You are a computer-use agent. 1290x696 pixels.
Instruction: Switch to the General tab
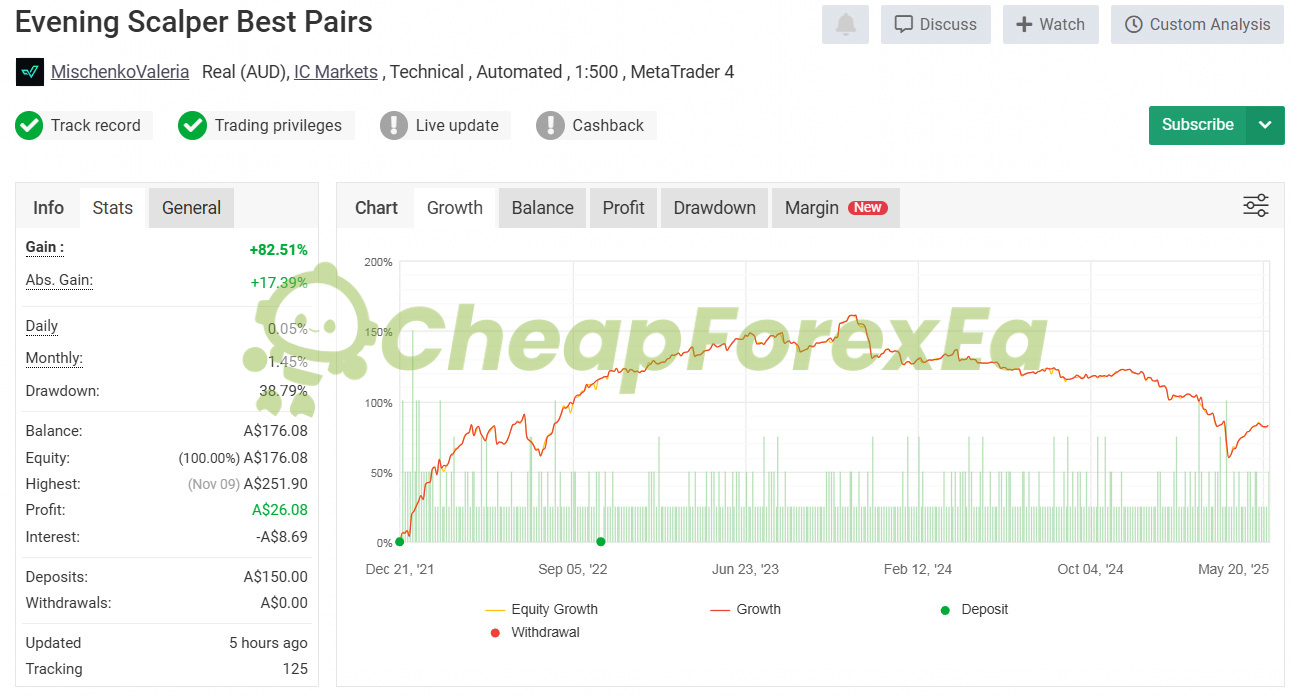(191, 208)
